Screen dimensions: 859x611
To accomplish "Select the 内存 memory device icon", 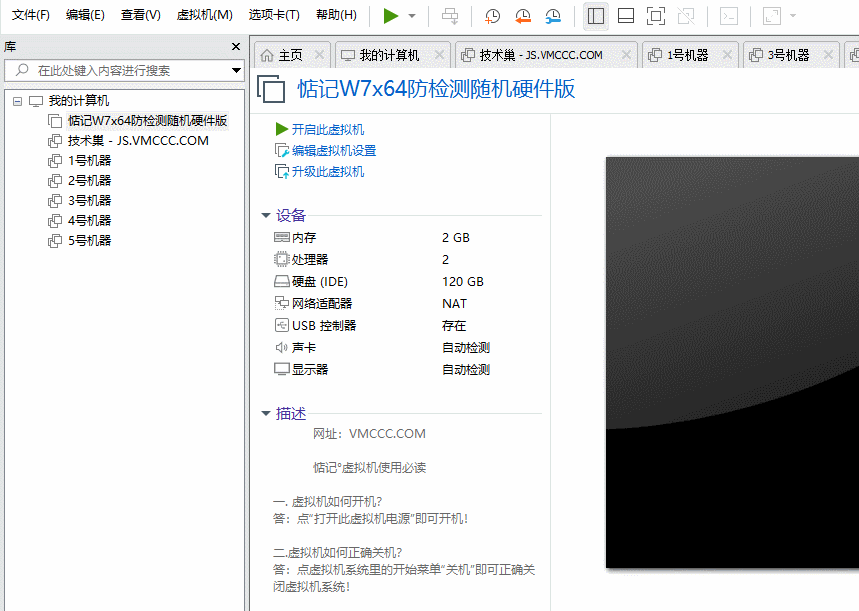I will pyautogui.click(x=281, y=237).
